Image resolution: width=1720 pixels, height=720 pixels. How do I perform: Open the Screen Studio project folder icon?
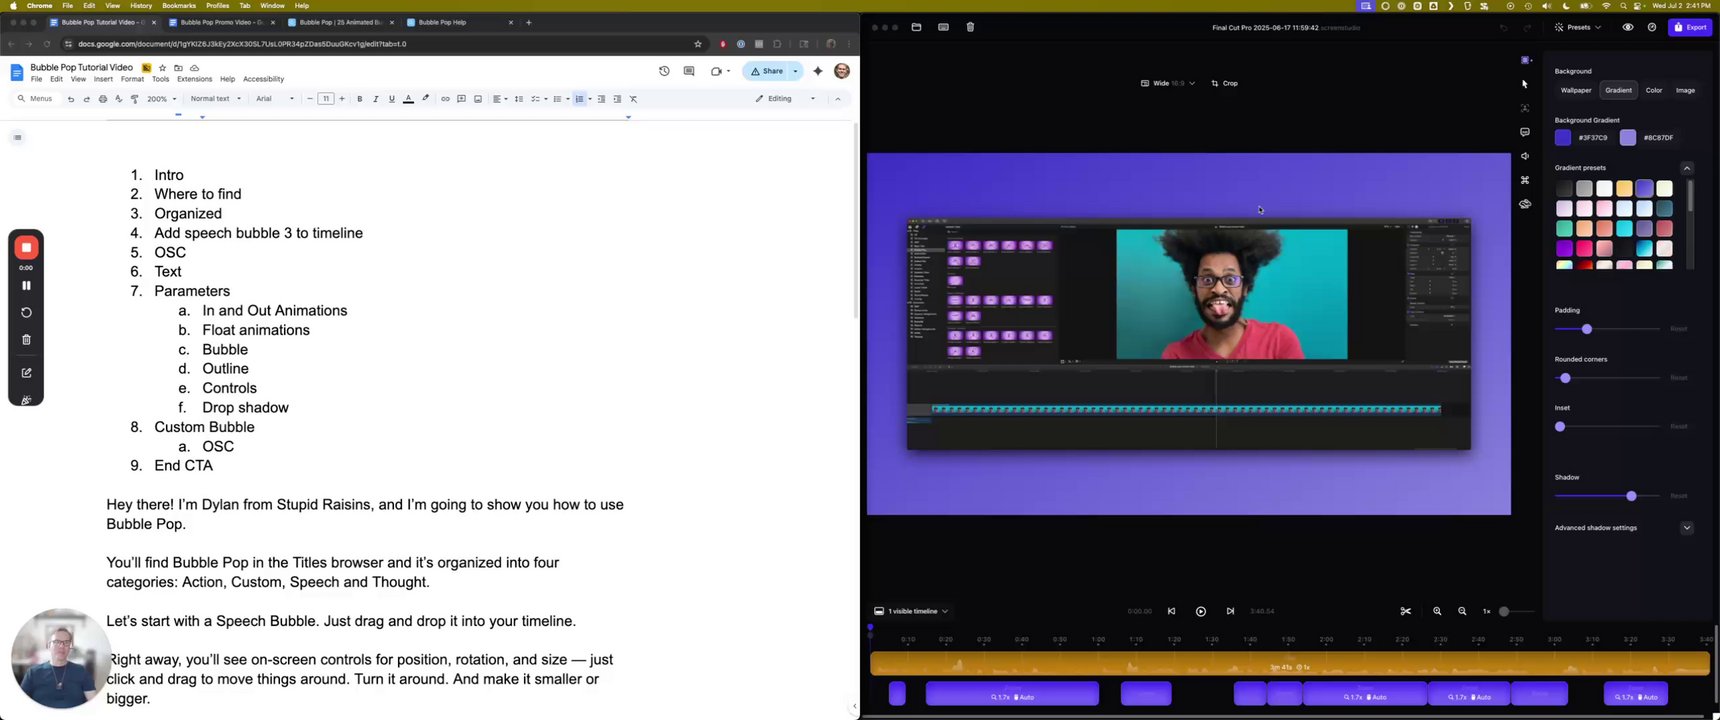point(916,27)
